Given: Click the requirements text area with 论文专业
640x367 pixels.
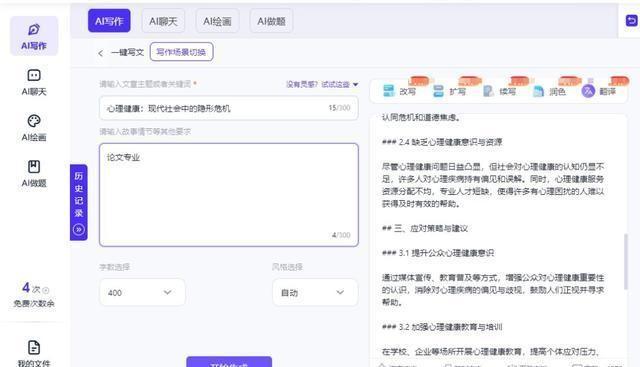Looking at the screenshot, I should (229, 195).
